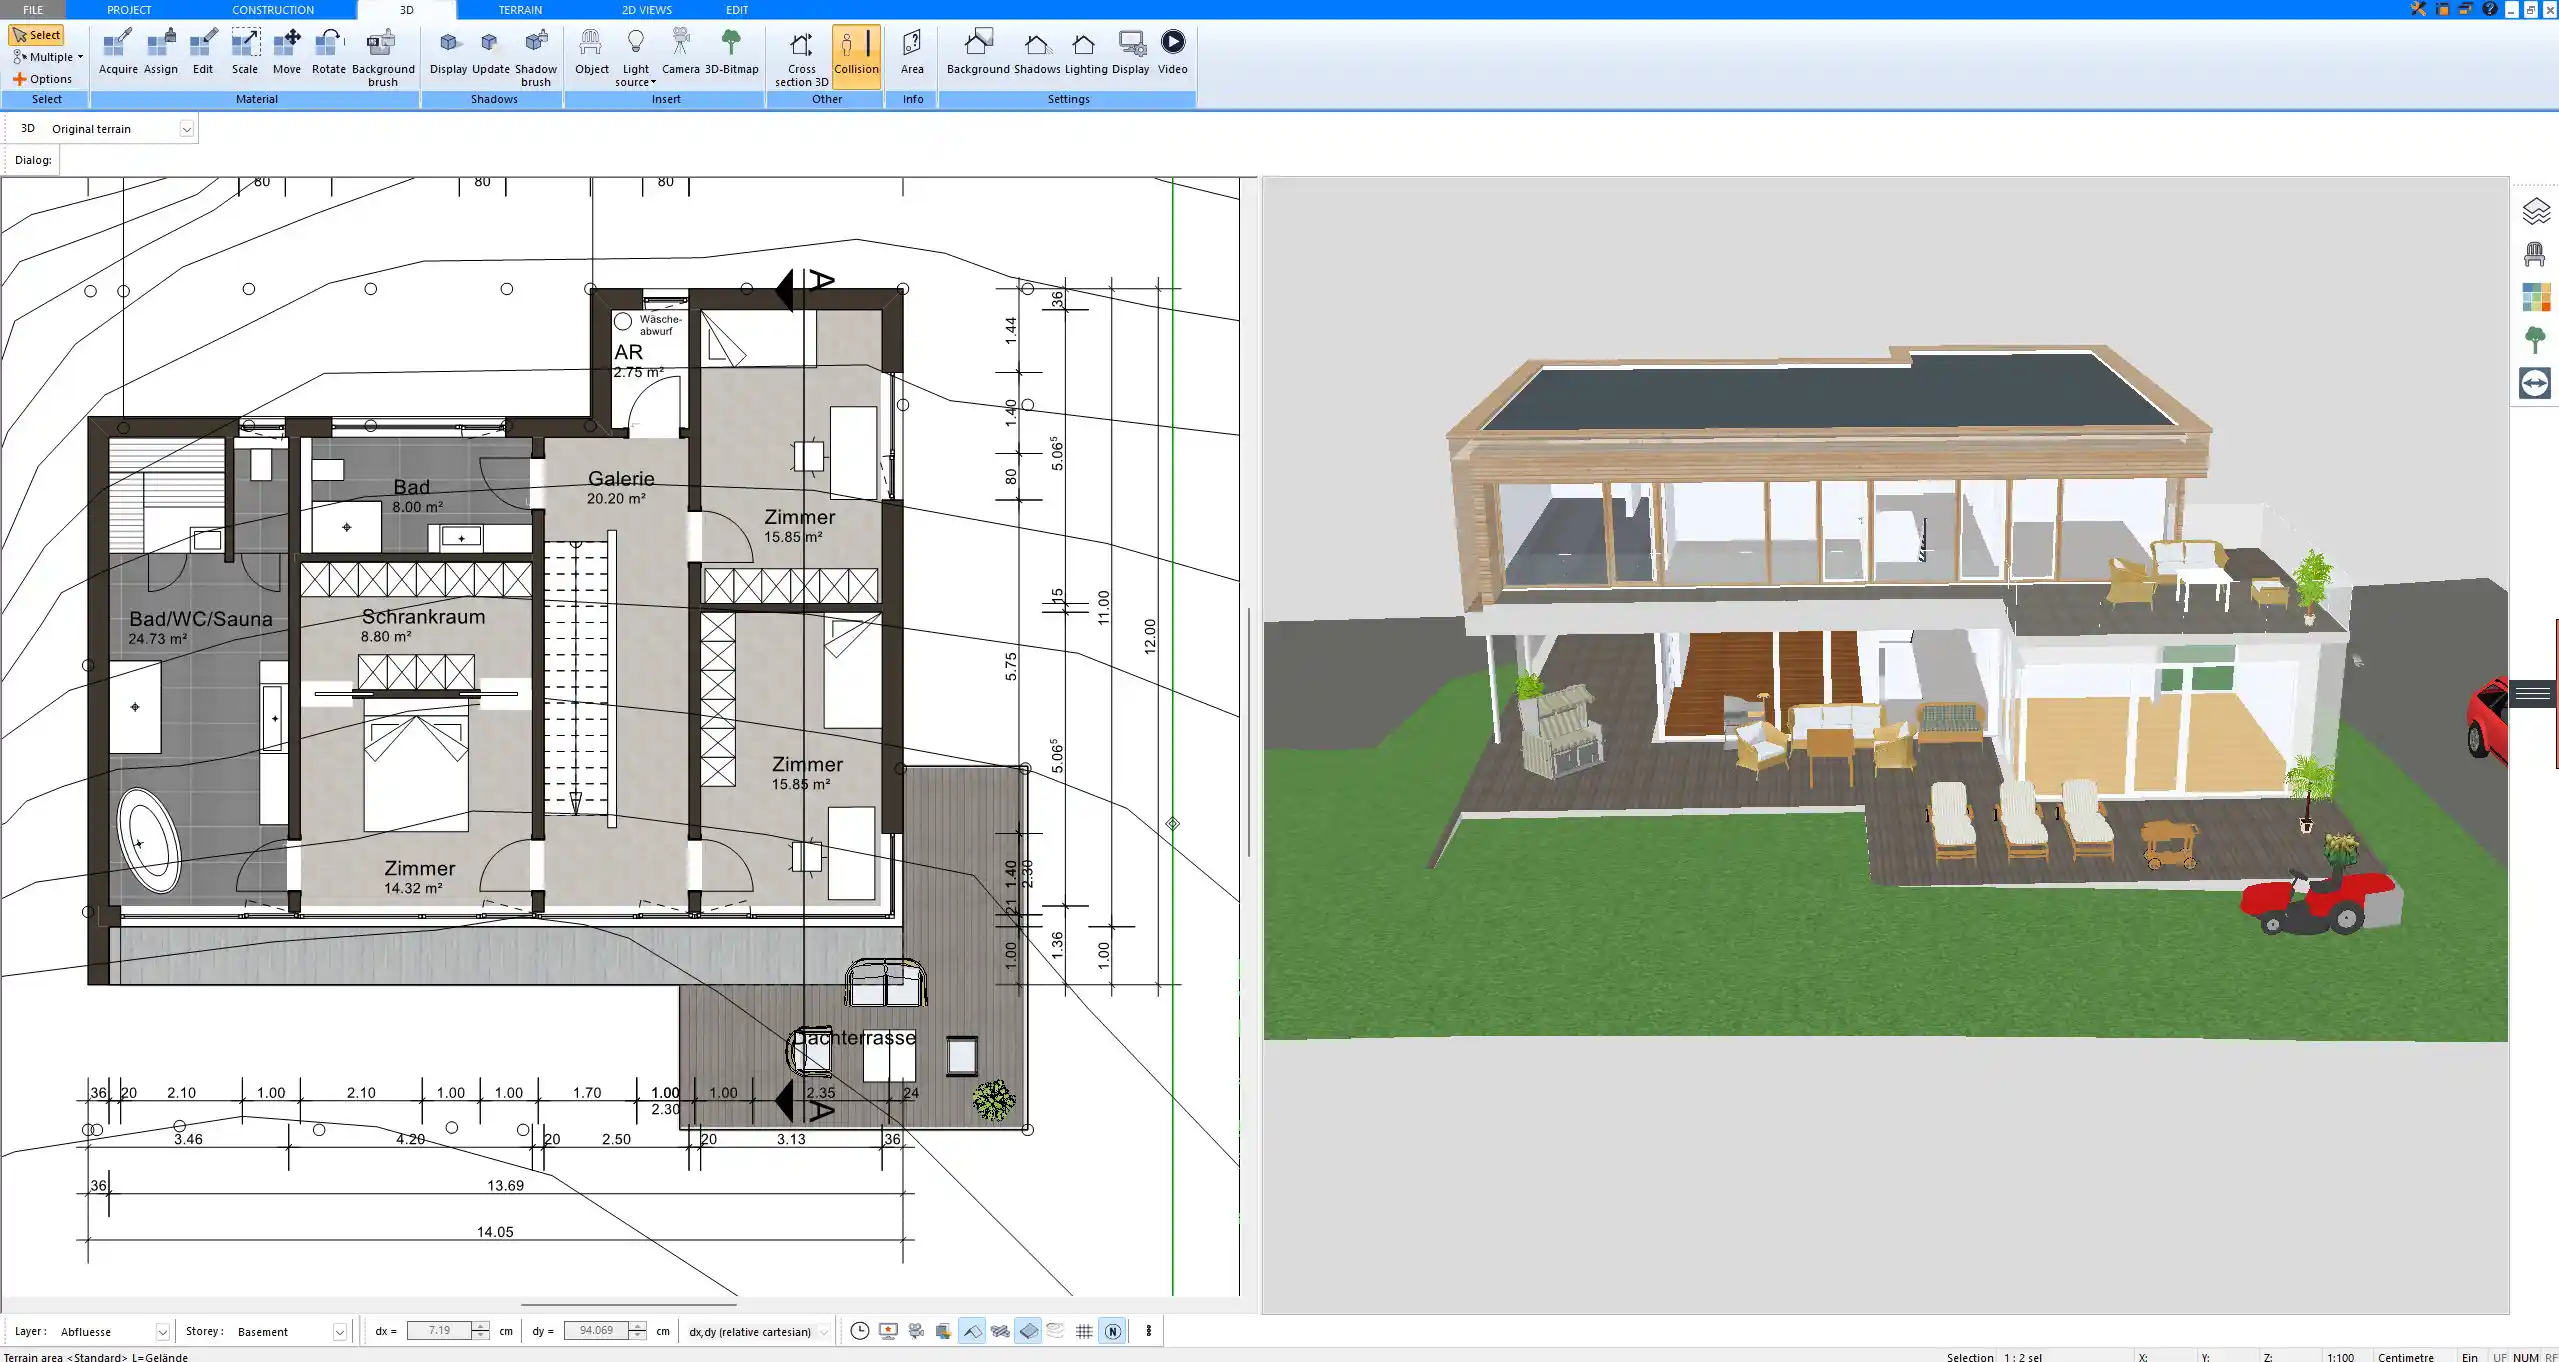Choose the Shadow brush tool
Viewport: 2559px width, 1362px height.
[x=536, y=57]
